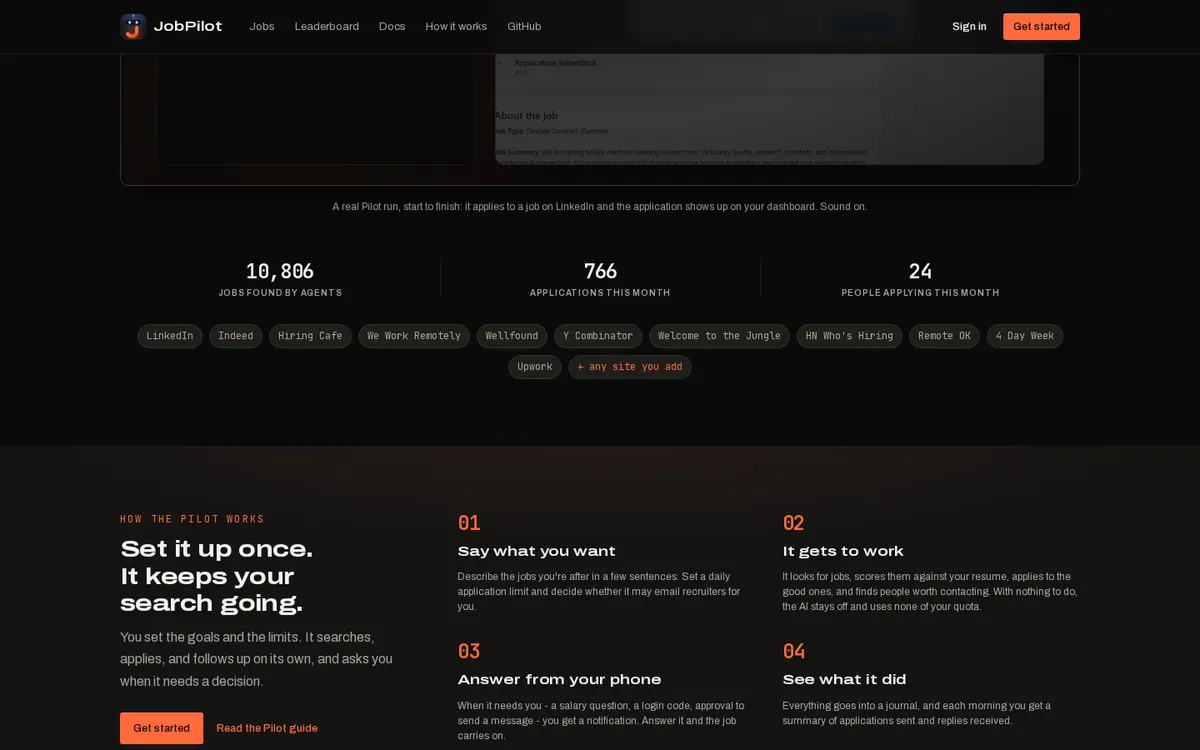The height and width of the screenshot is (750, 1200).
Task: Click the 'Applications this month' label
Action: 600,293
